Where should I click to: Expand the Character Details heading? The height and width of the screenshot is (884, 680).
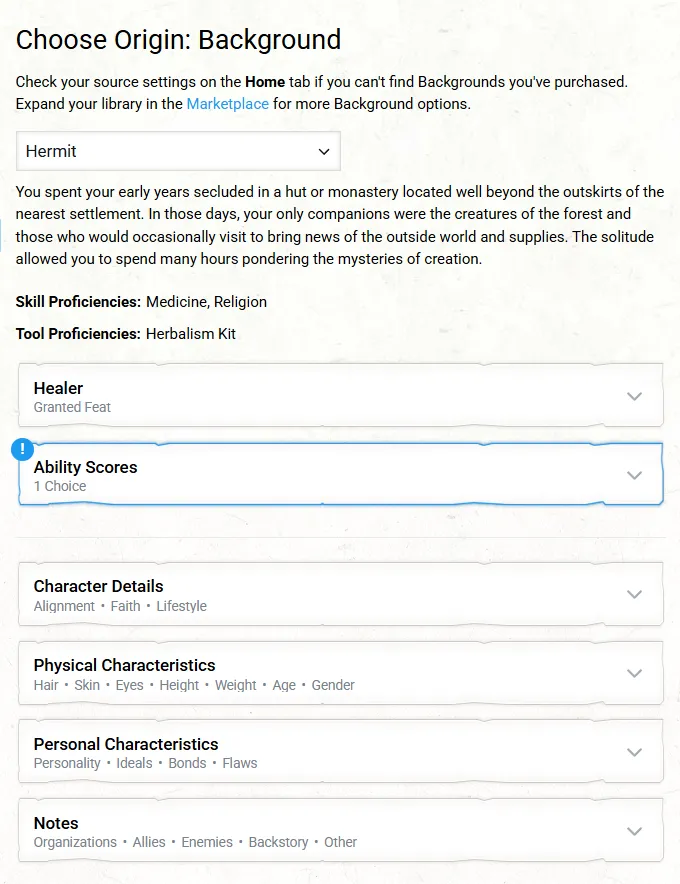coord(98,586)
